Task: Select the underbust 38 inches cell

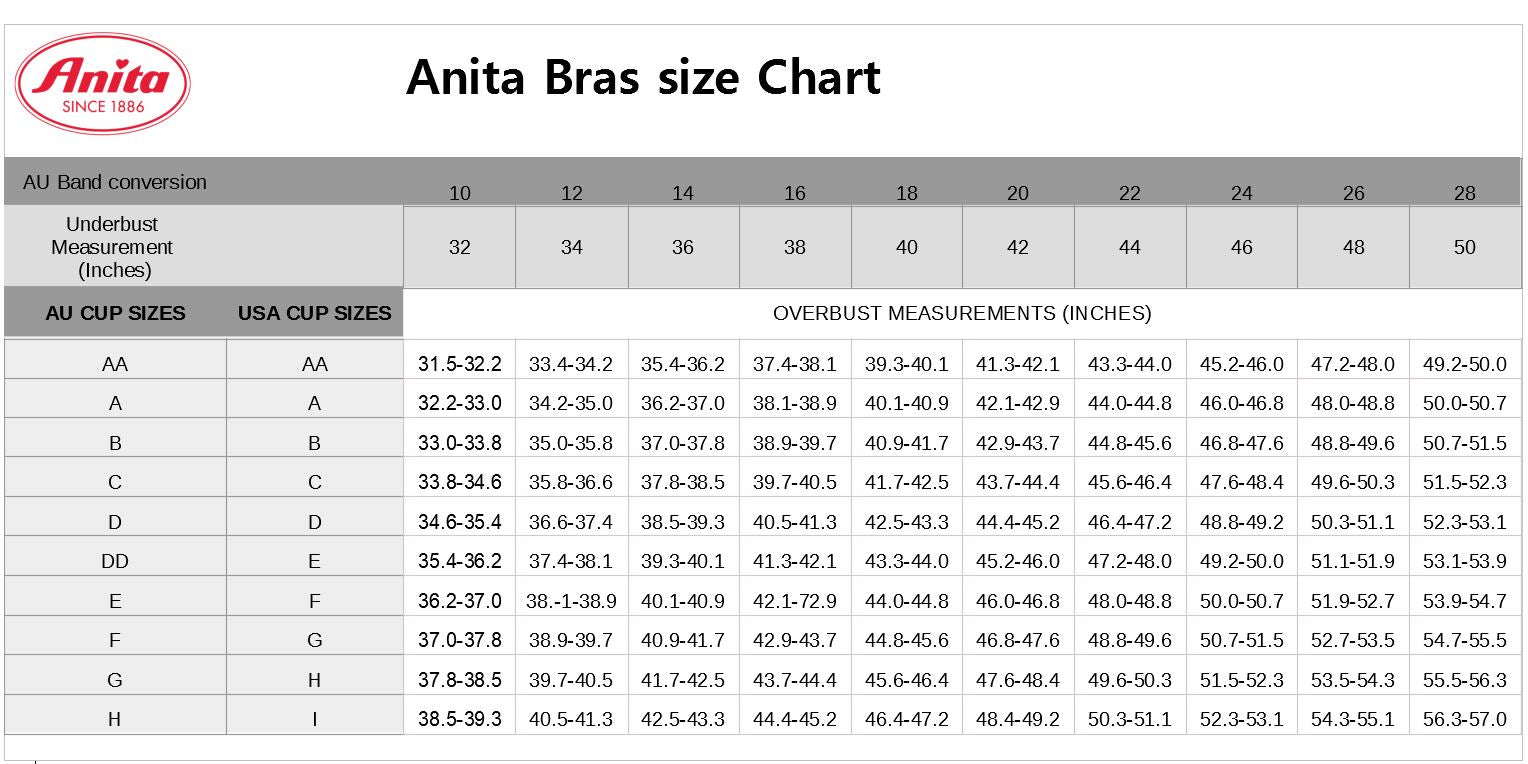Action: pyautogui.click(x=794, y=247)
